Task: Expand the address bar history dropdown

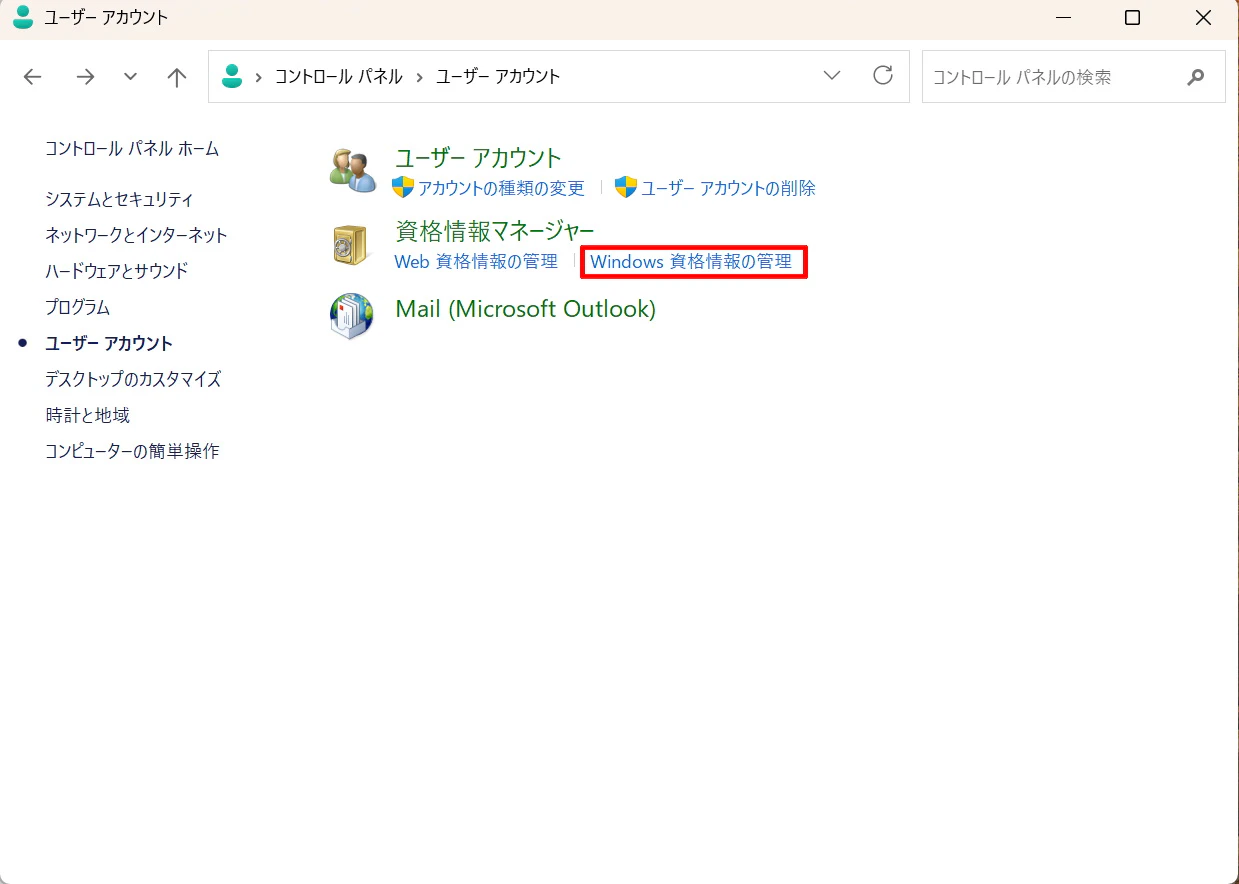Action: point(832,76)
